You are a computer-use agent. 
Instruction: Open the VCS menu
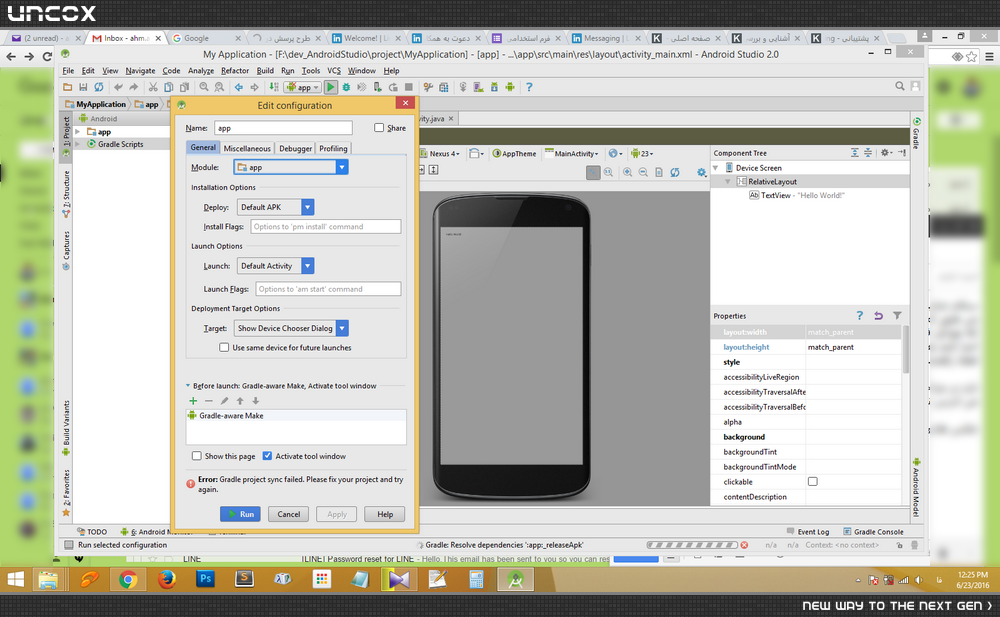334,71
